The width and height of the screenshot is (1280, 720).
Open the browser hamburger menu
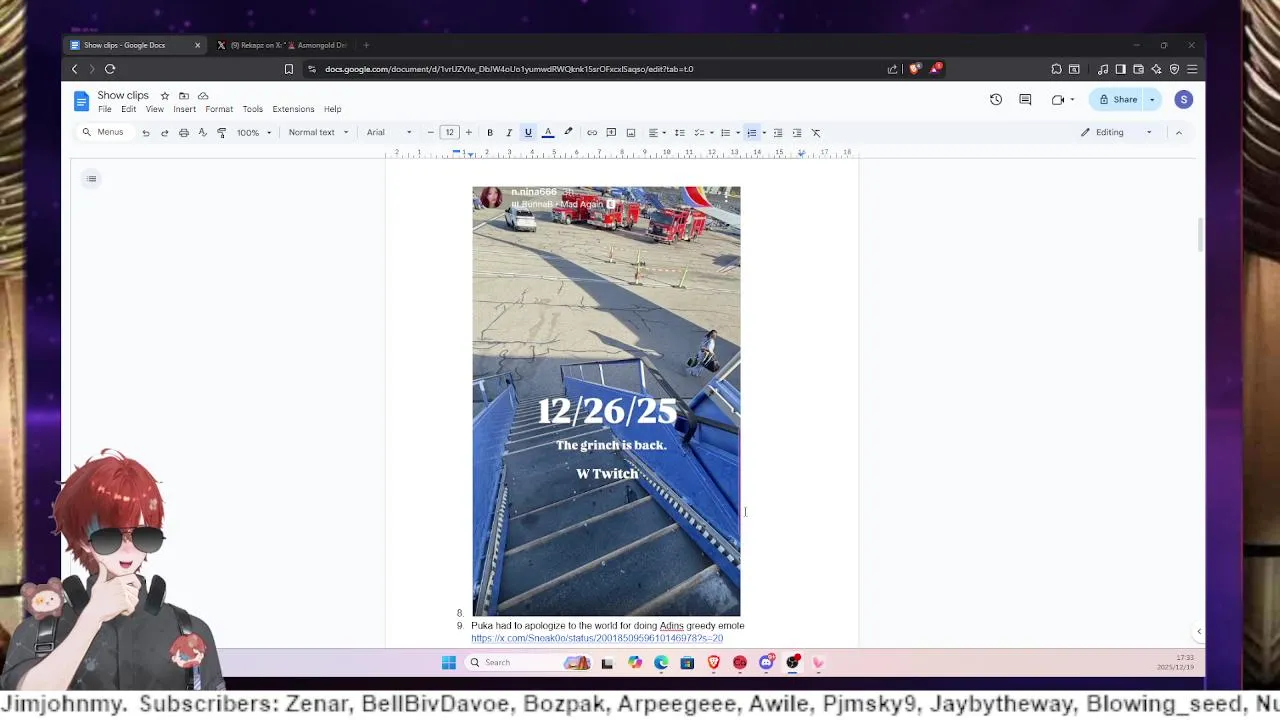pos(1192,69)
